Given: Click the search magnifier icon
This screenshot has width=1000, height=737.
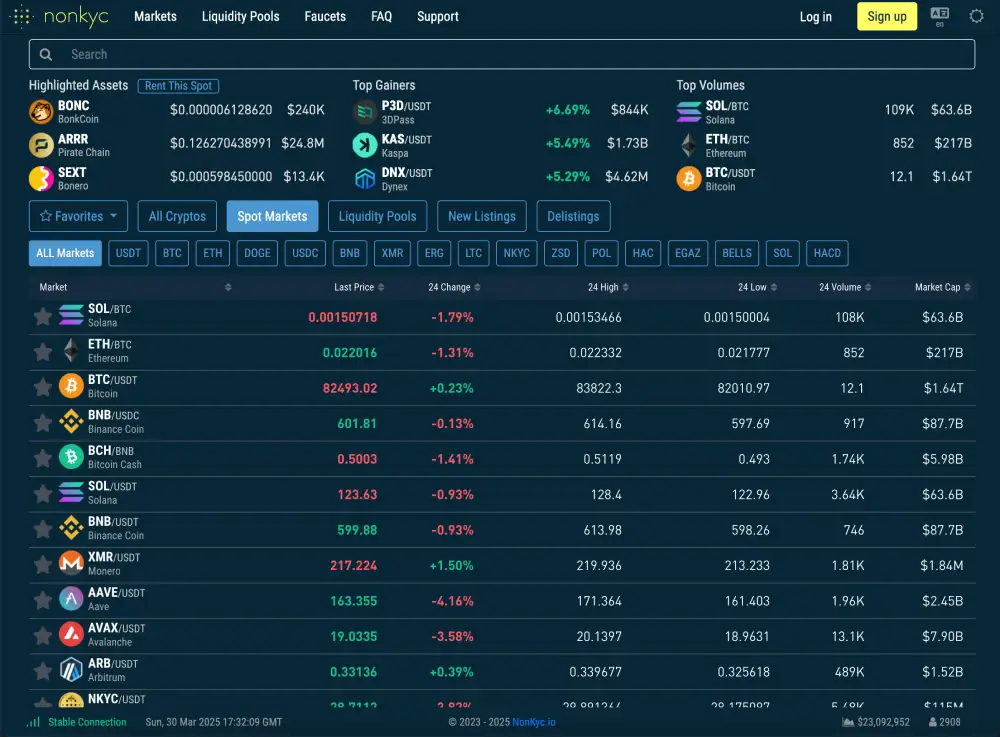Looking at the screenshot, I should [46, 54].
